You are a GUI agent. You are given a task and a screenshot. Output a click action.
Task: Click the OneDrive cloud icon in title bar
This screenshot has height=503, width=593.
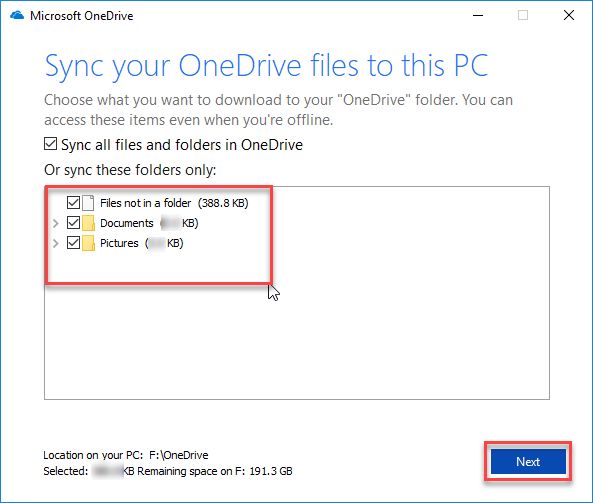pyautogui.click(x=17, y=16)
